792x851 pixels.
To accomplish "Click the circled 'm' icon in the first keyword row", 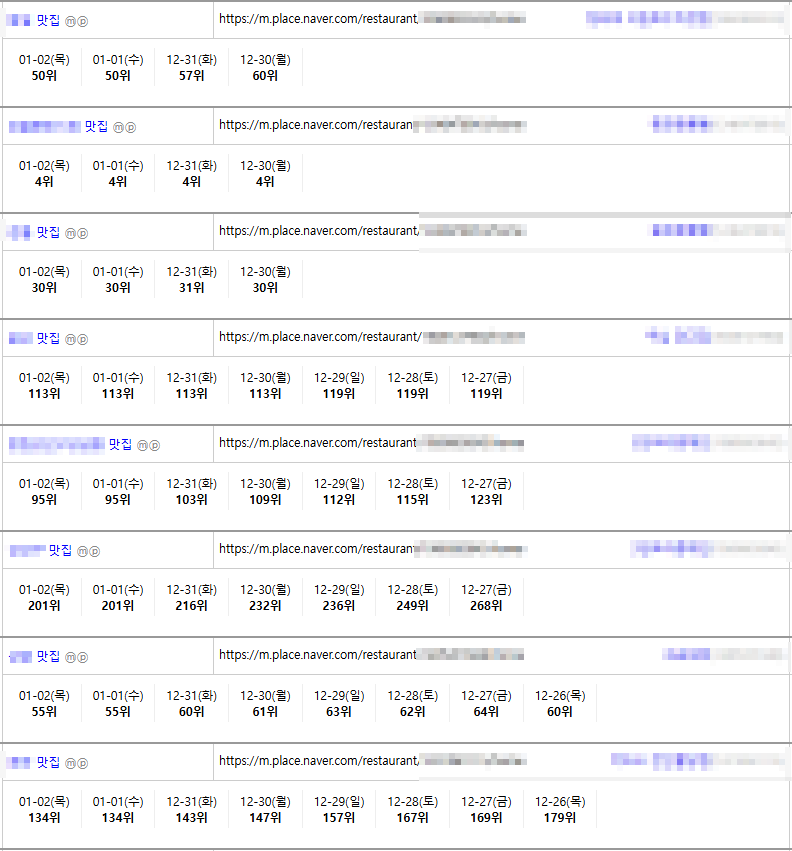I will pyautogui.click(x=71, y=21).
